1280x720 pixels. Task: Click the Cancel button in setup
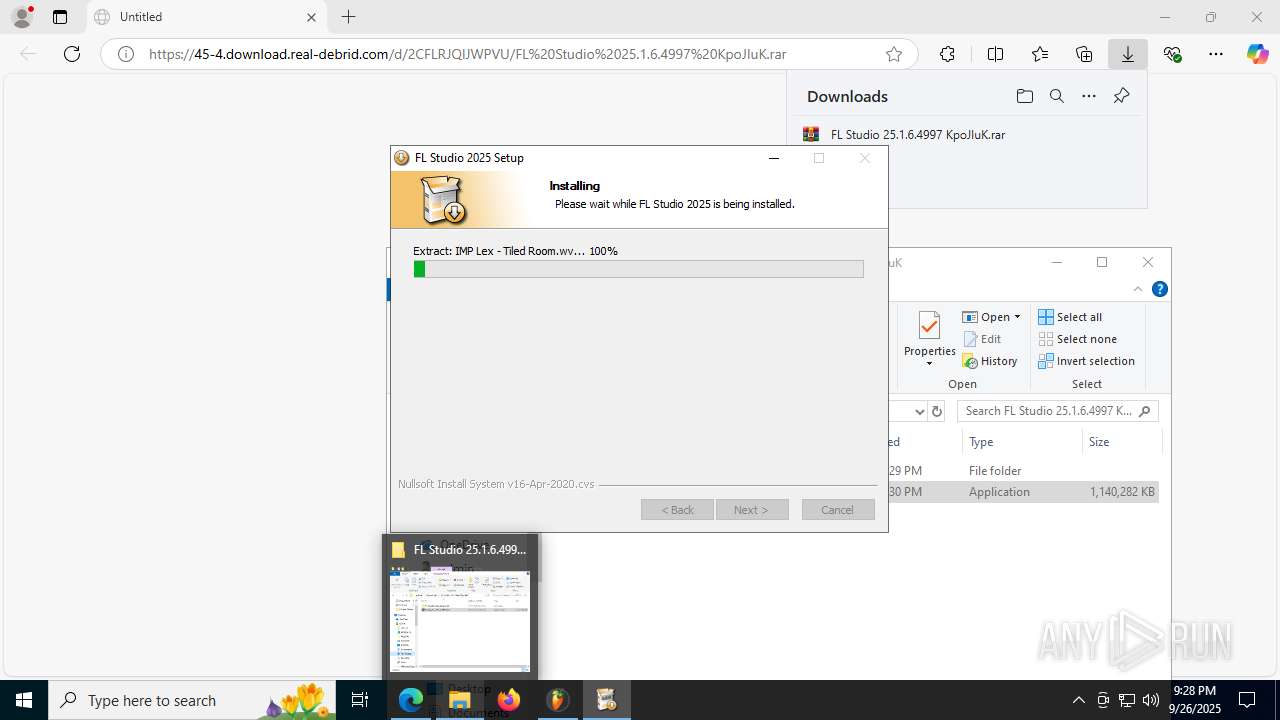coord(838,510)
